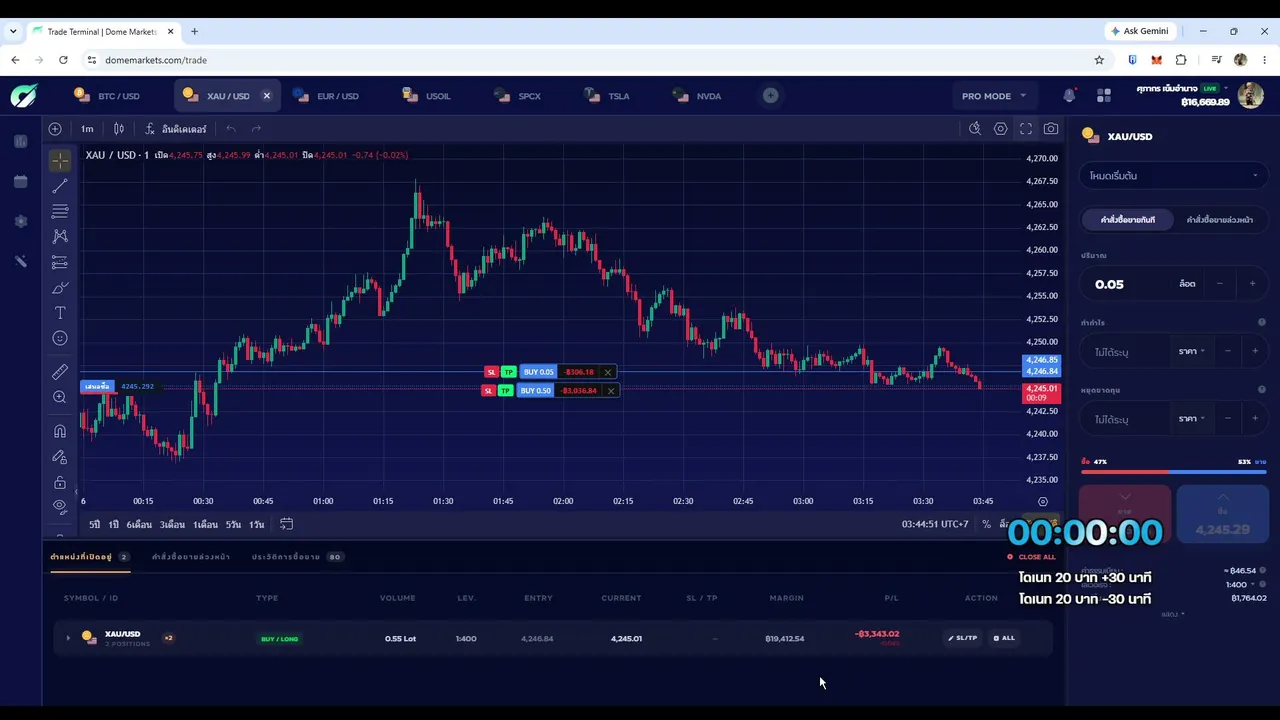Open the candlestick chart style menu
This screenshot has height=720, width=1280.
[x=119, y=129]
